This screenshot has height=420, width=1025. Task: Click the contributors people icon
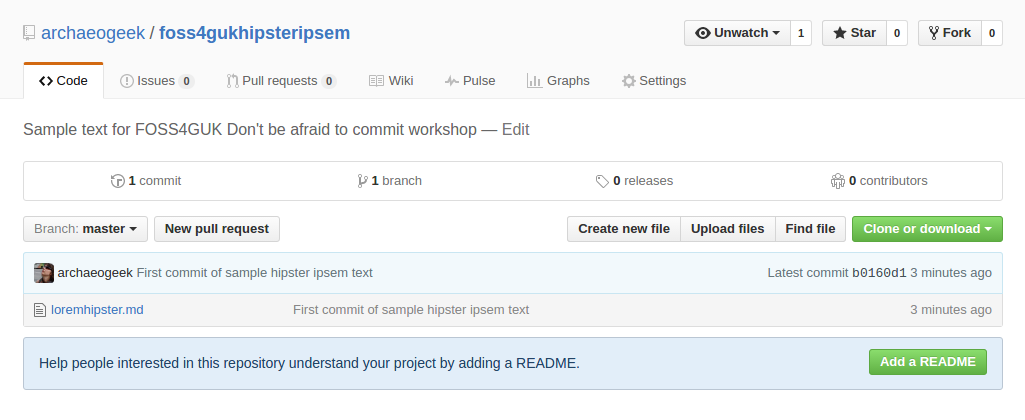point(837,181)
